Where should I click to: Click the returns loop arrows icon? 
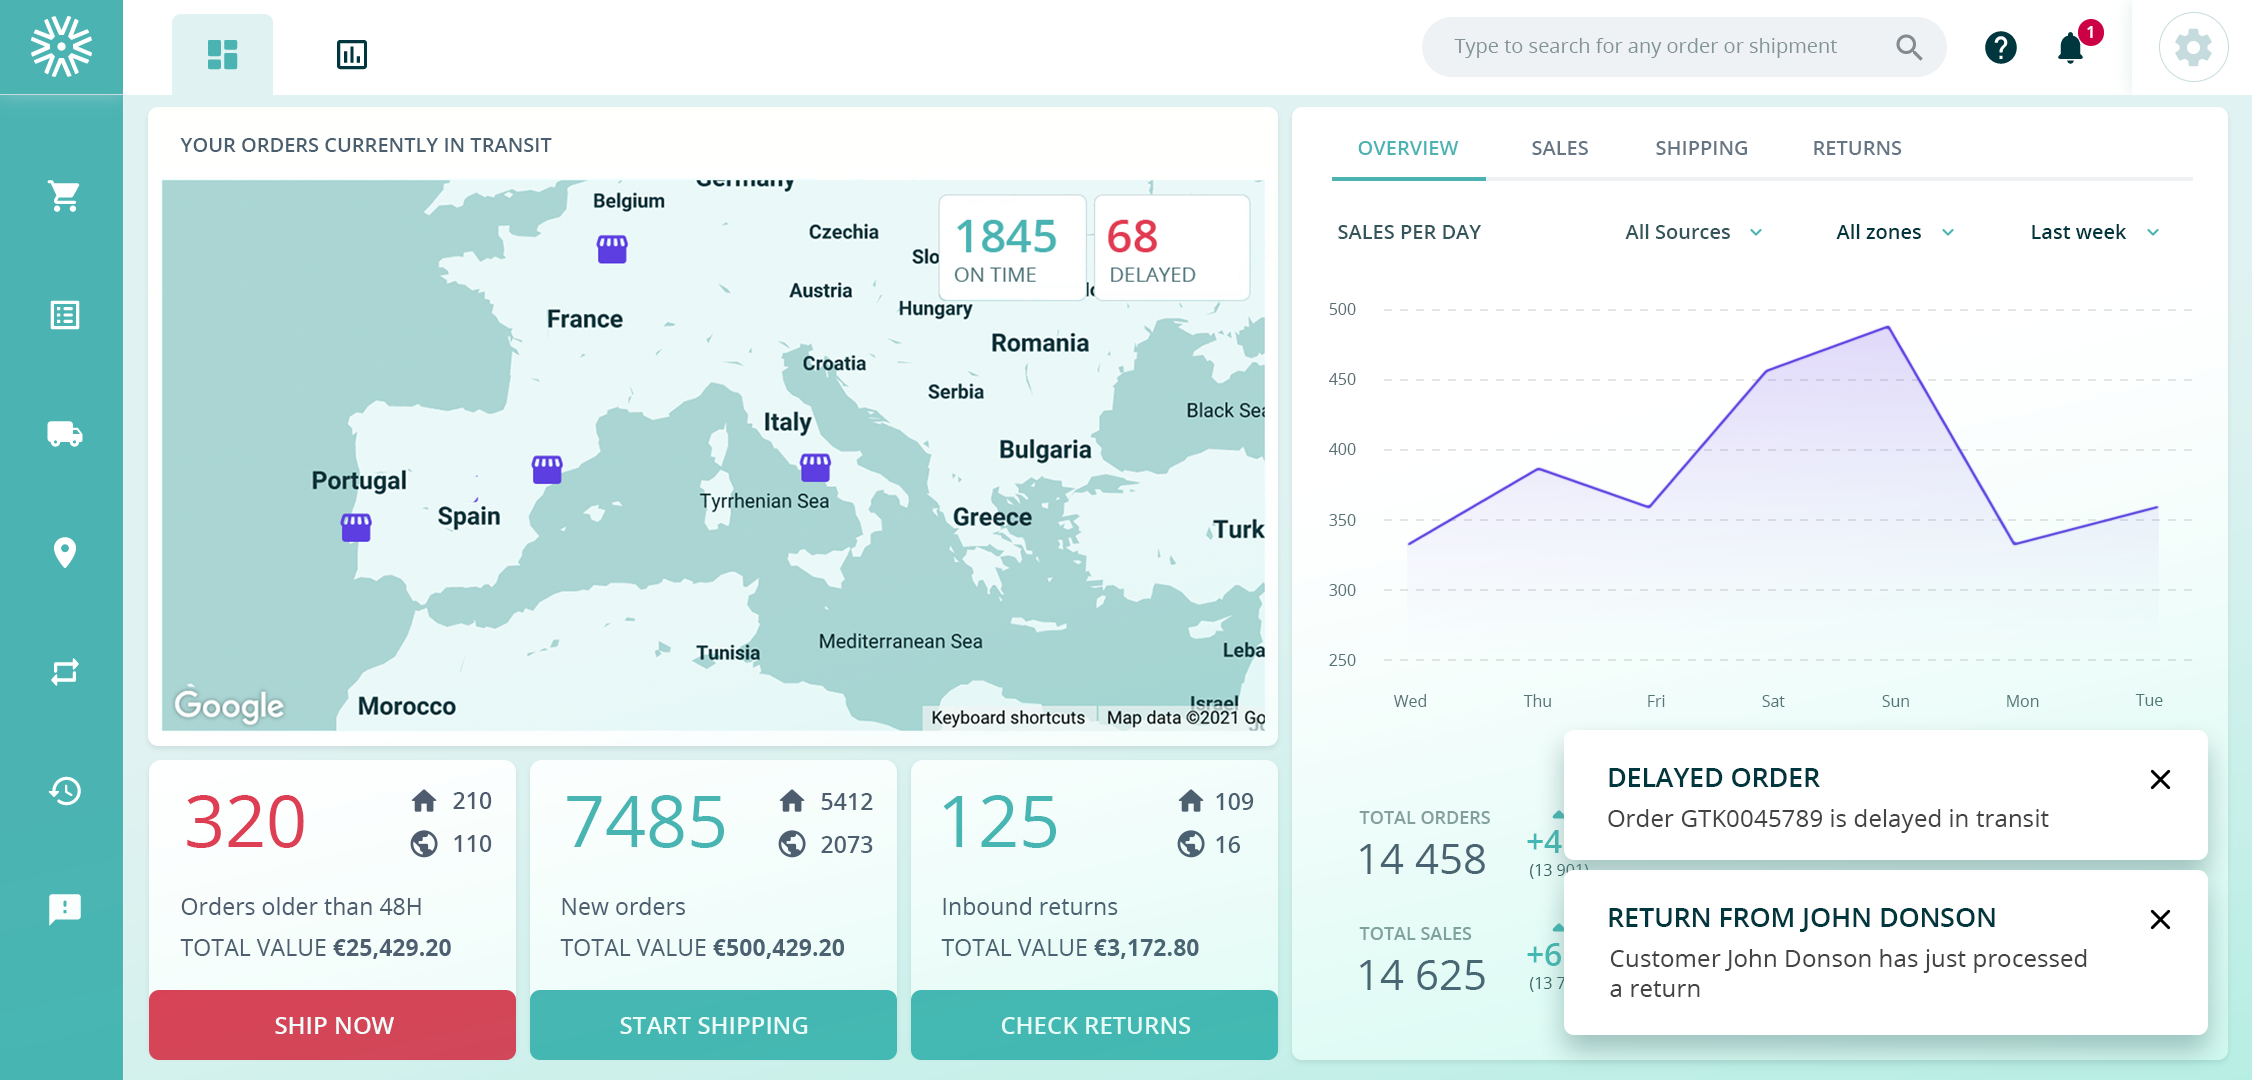pos(64,672)
